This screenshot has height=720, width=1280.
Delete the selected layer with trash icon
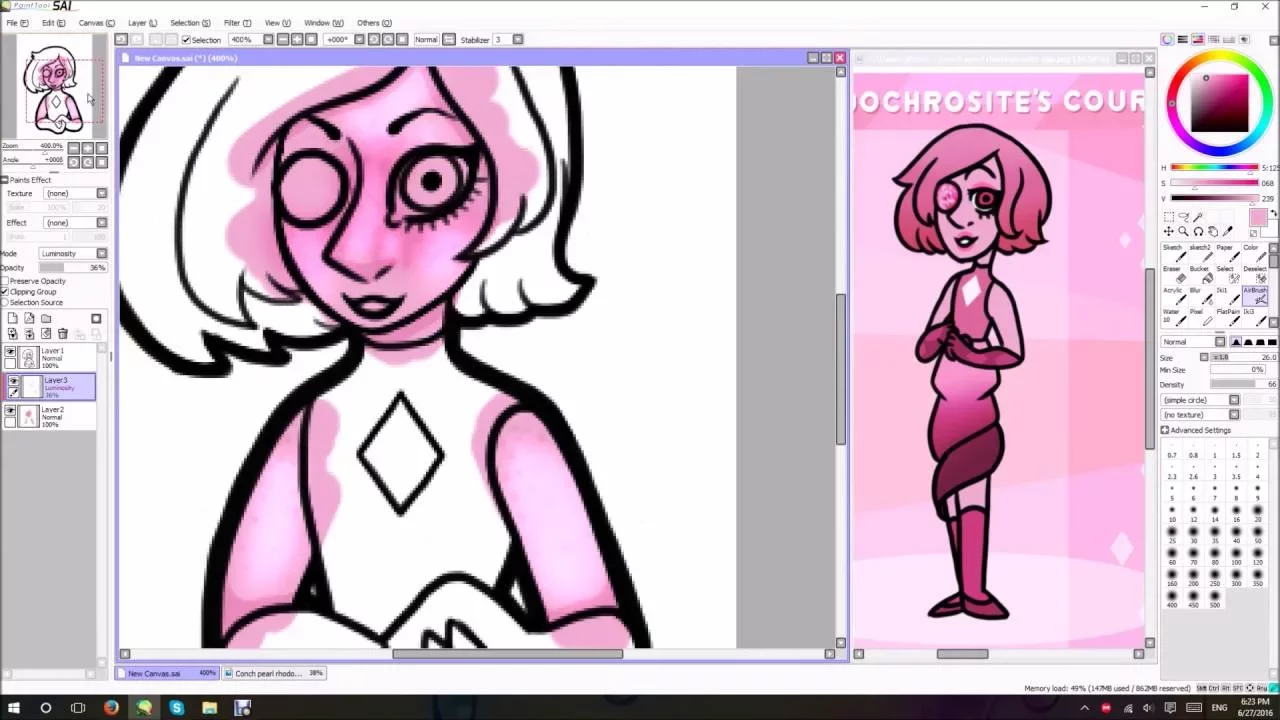click(x=63, y=334)
